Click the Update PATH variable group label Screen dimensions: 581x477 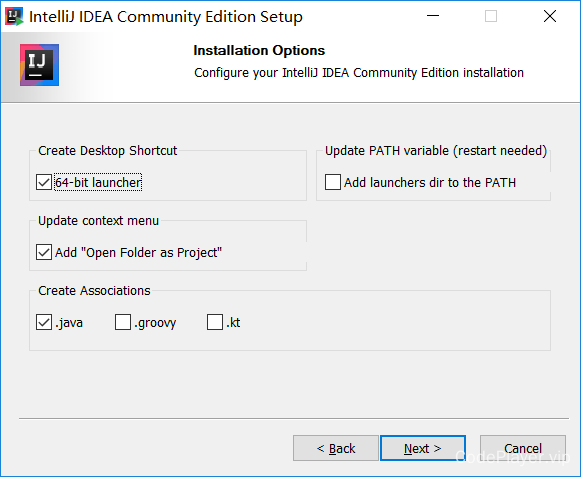pos(436,151)
